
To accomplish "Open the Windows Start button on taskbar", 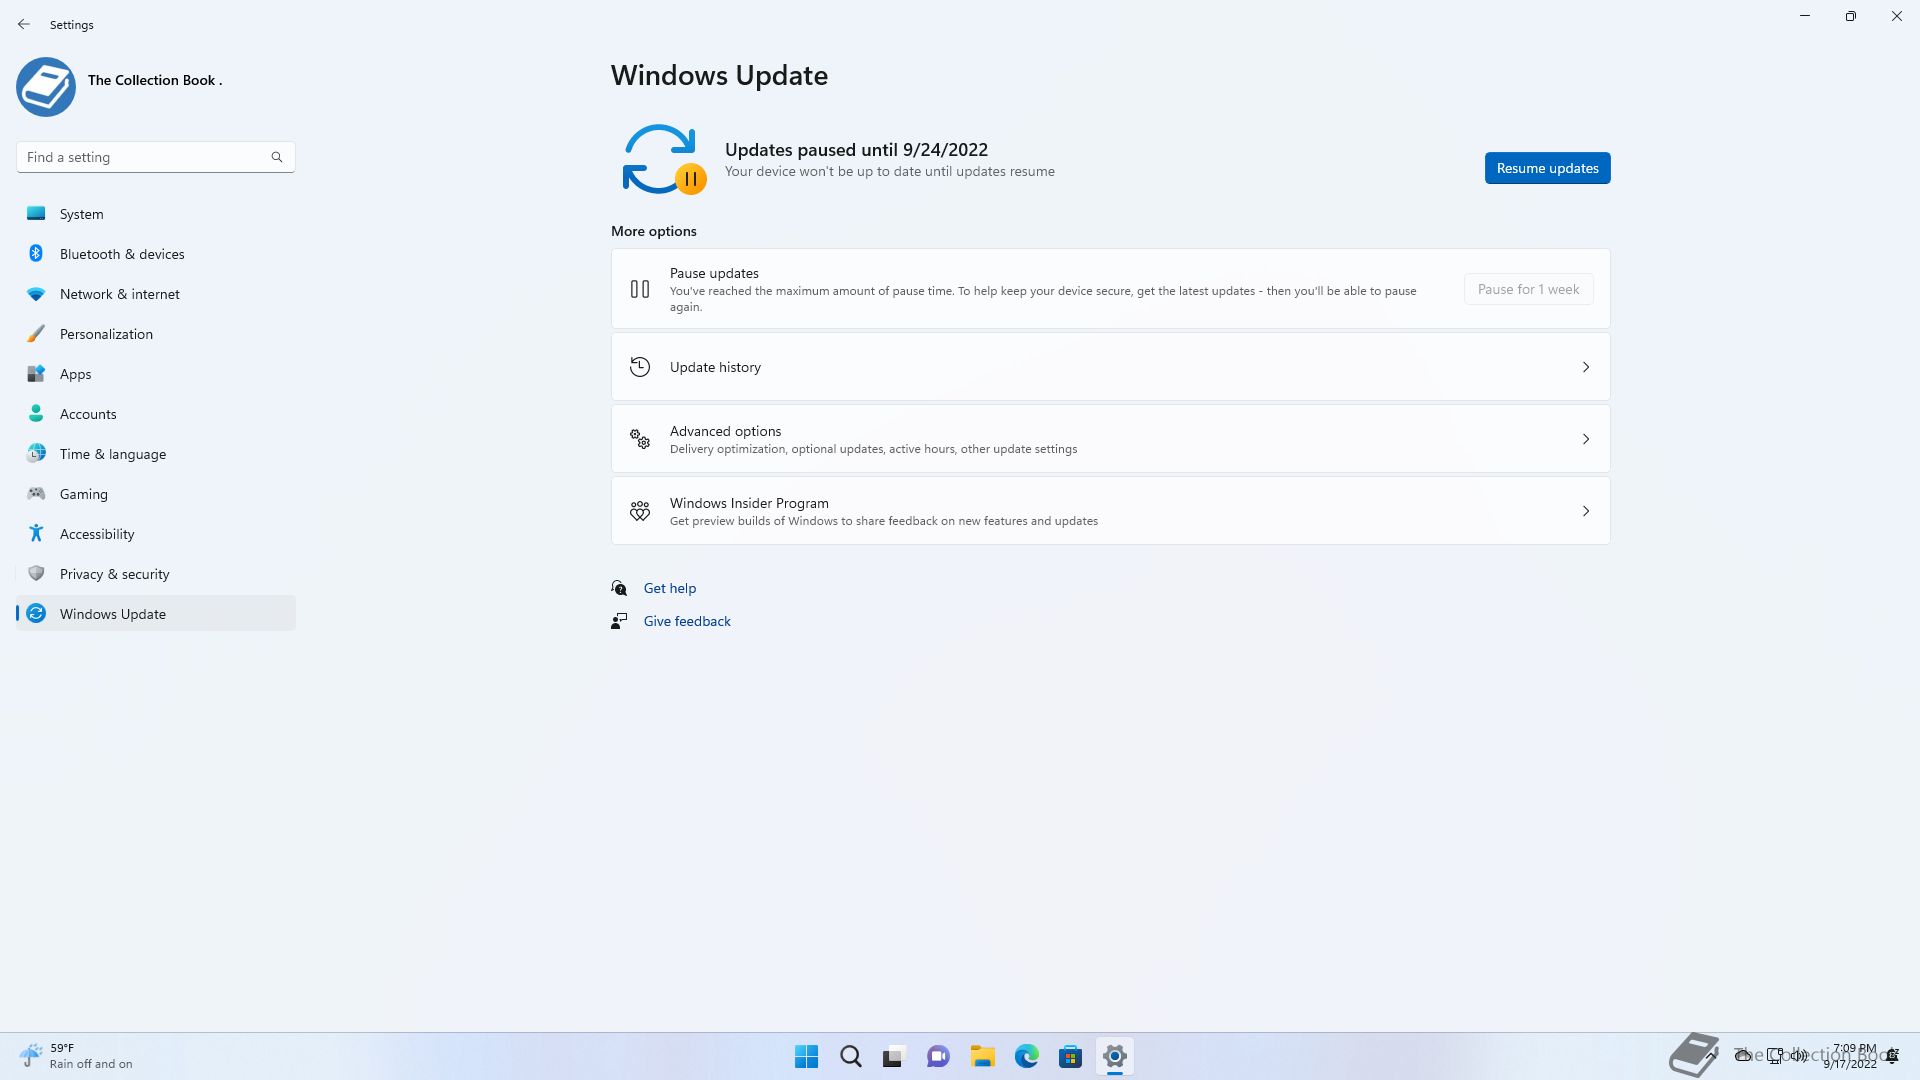I will (806, 1056).
